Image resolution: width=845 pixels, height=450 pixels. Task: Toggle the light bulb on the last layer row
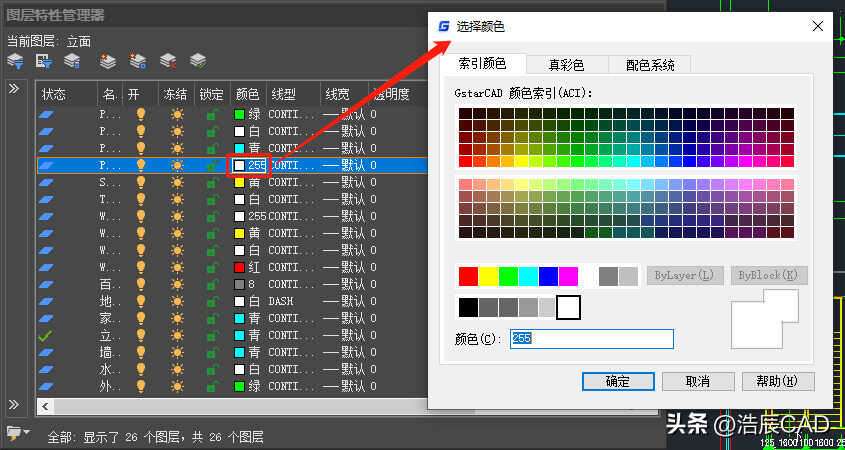(140, 386)
